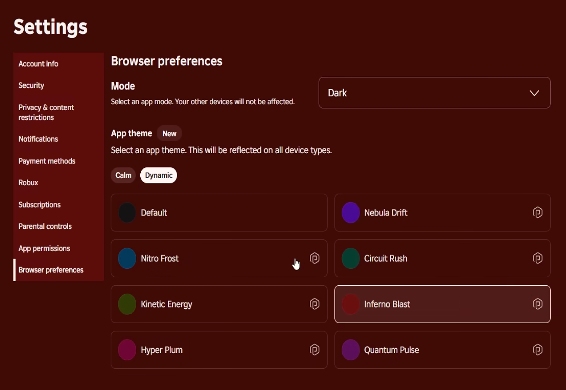Click the red Inferno Blast color swatch
This screenshot has height=390, width=566.
pos(351,304)
